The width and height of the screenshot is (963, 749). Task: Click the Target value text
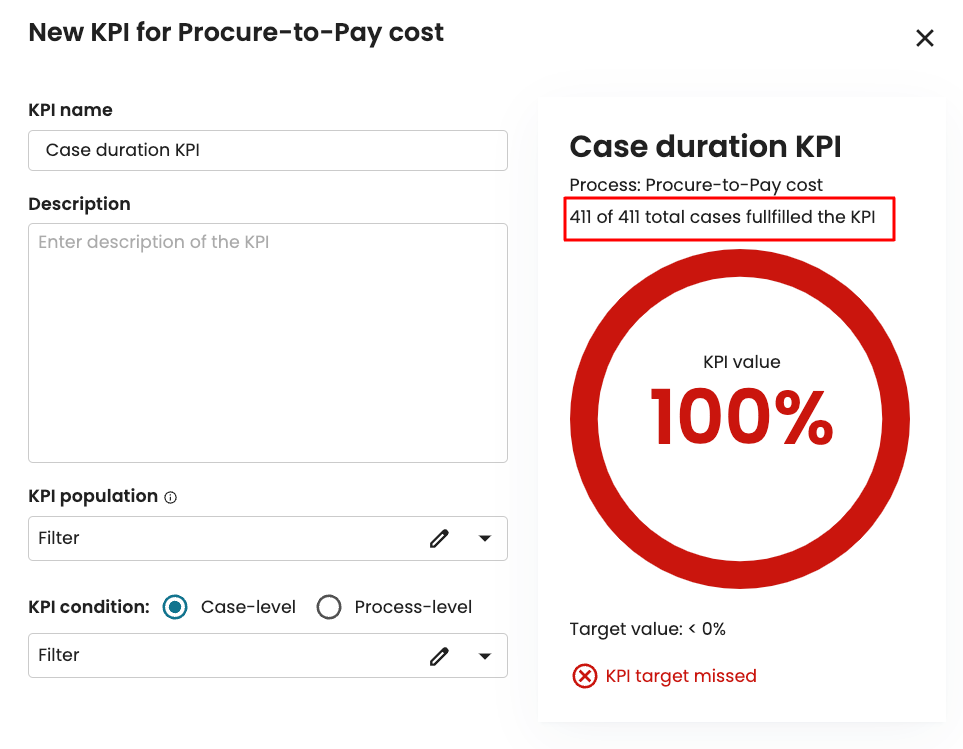[x=647, y=629]
